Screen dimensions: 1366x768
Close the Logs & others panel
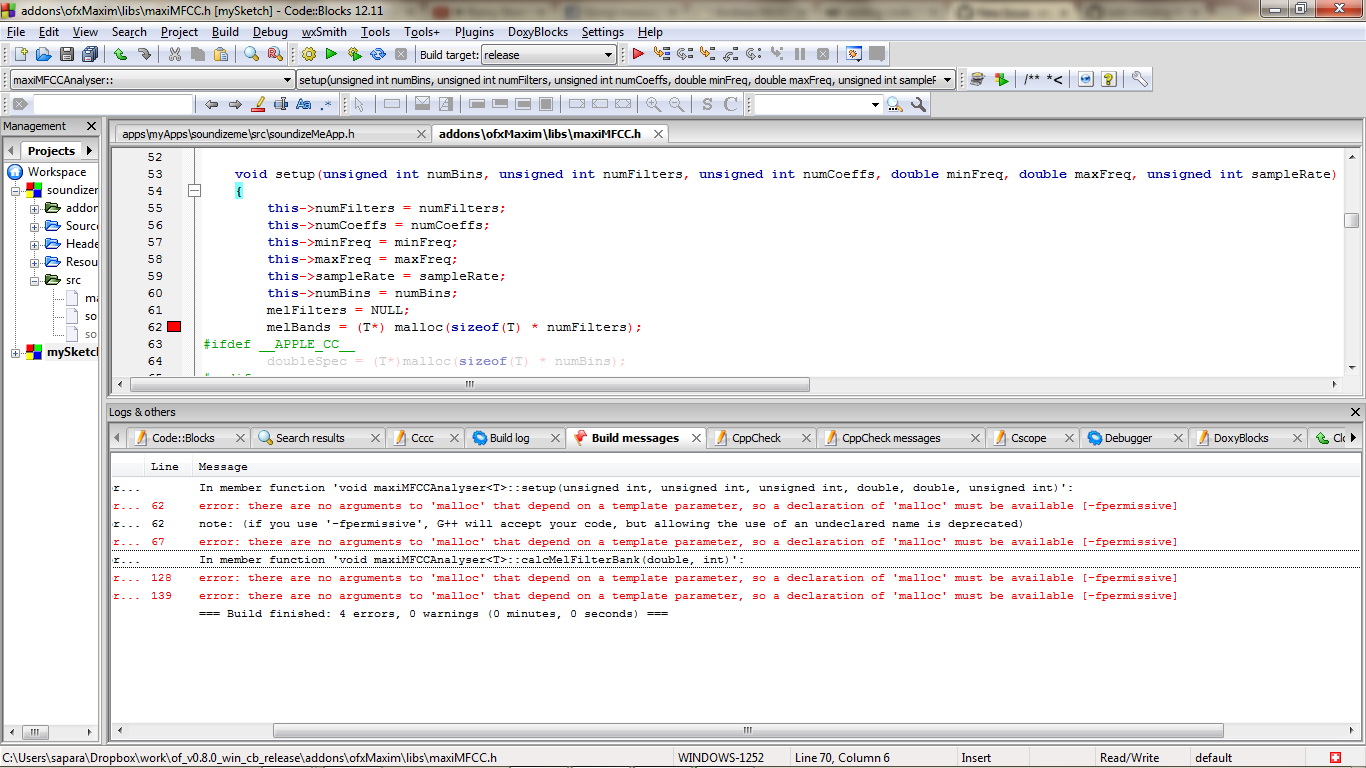click(1355, 412)
